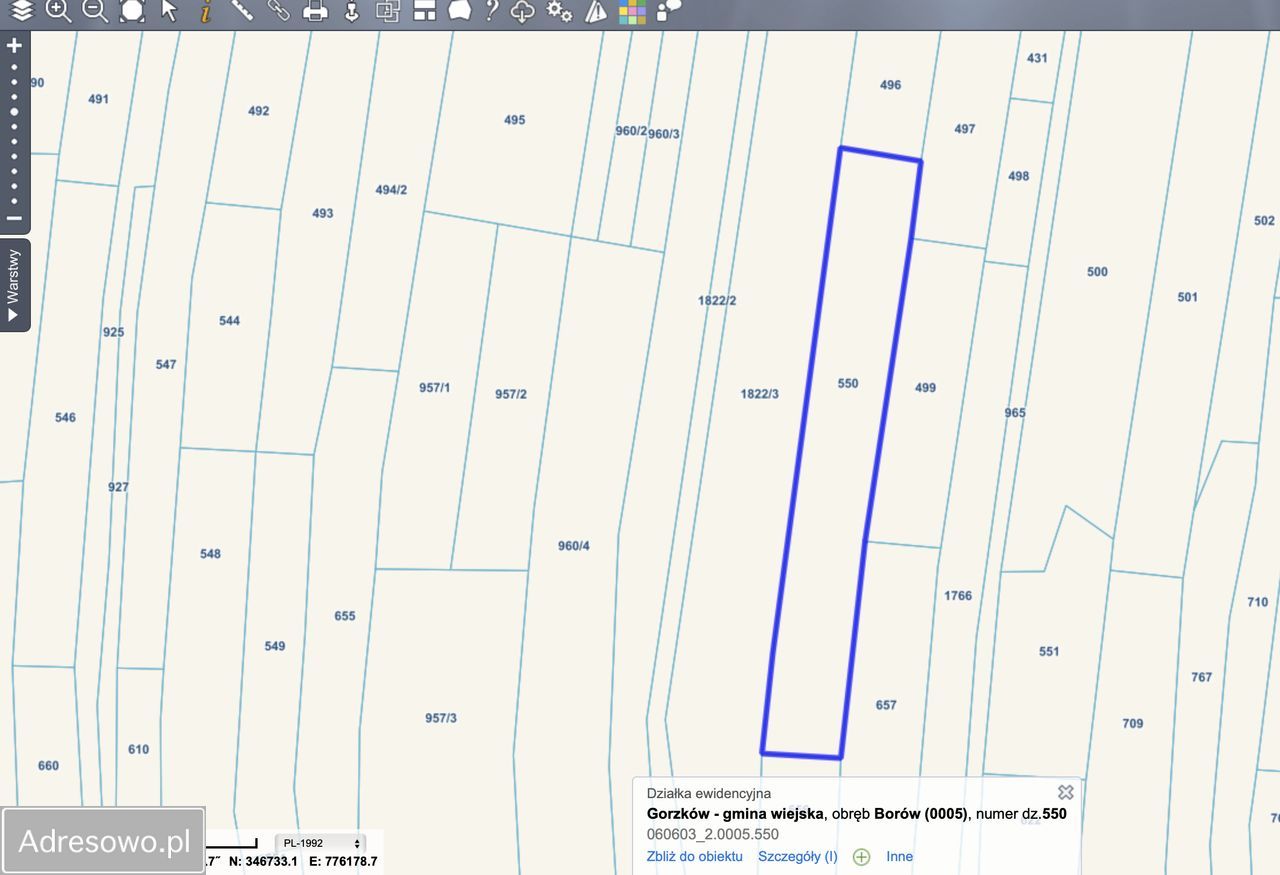Viewport: 1280px width, 875px height.
Task: Click parcel label 496
Action: pyautogui.click(x=890, y=85)
